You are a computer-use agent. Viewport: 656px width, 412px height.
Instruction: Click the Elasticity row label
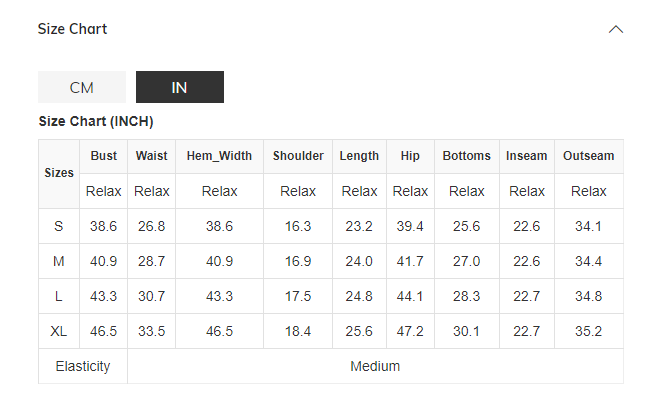click(83, 366)
